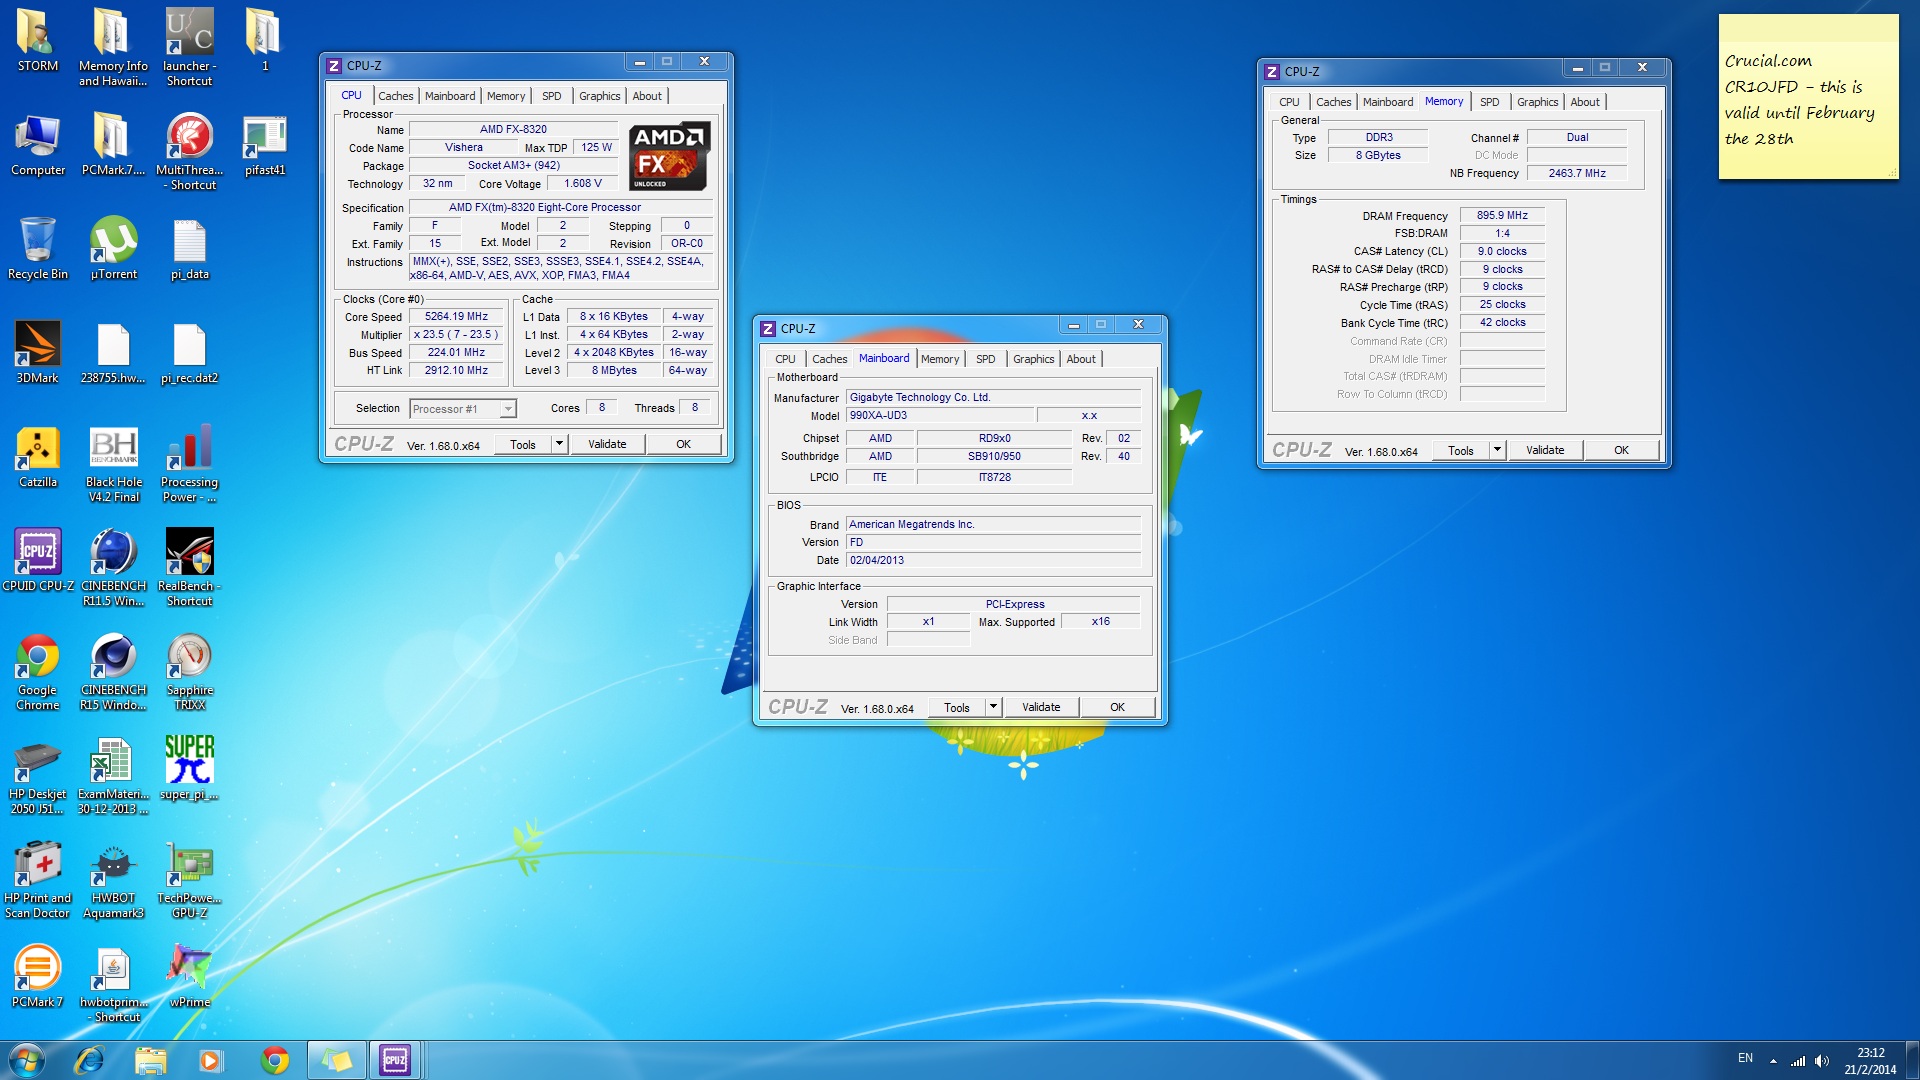The image size is (1920, 1080).
Task: Open the MultiThread shortcut icon
Action: click(x=189, y=151)
